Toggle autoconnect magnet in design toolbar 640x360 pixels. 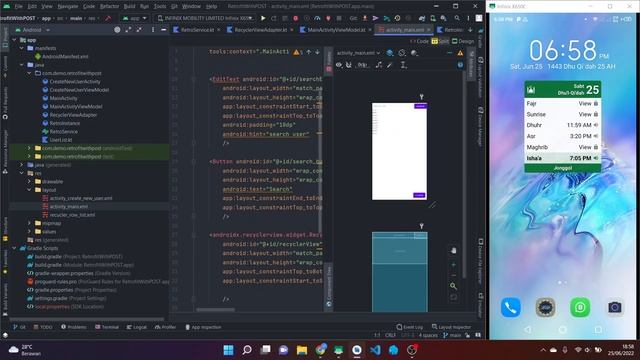(x=349, y=65)
